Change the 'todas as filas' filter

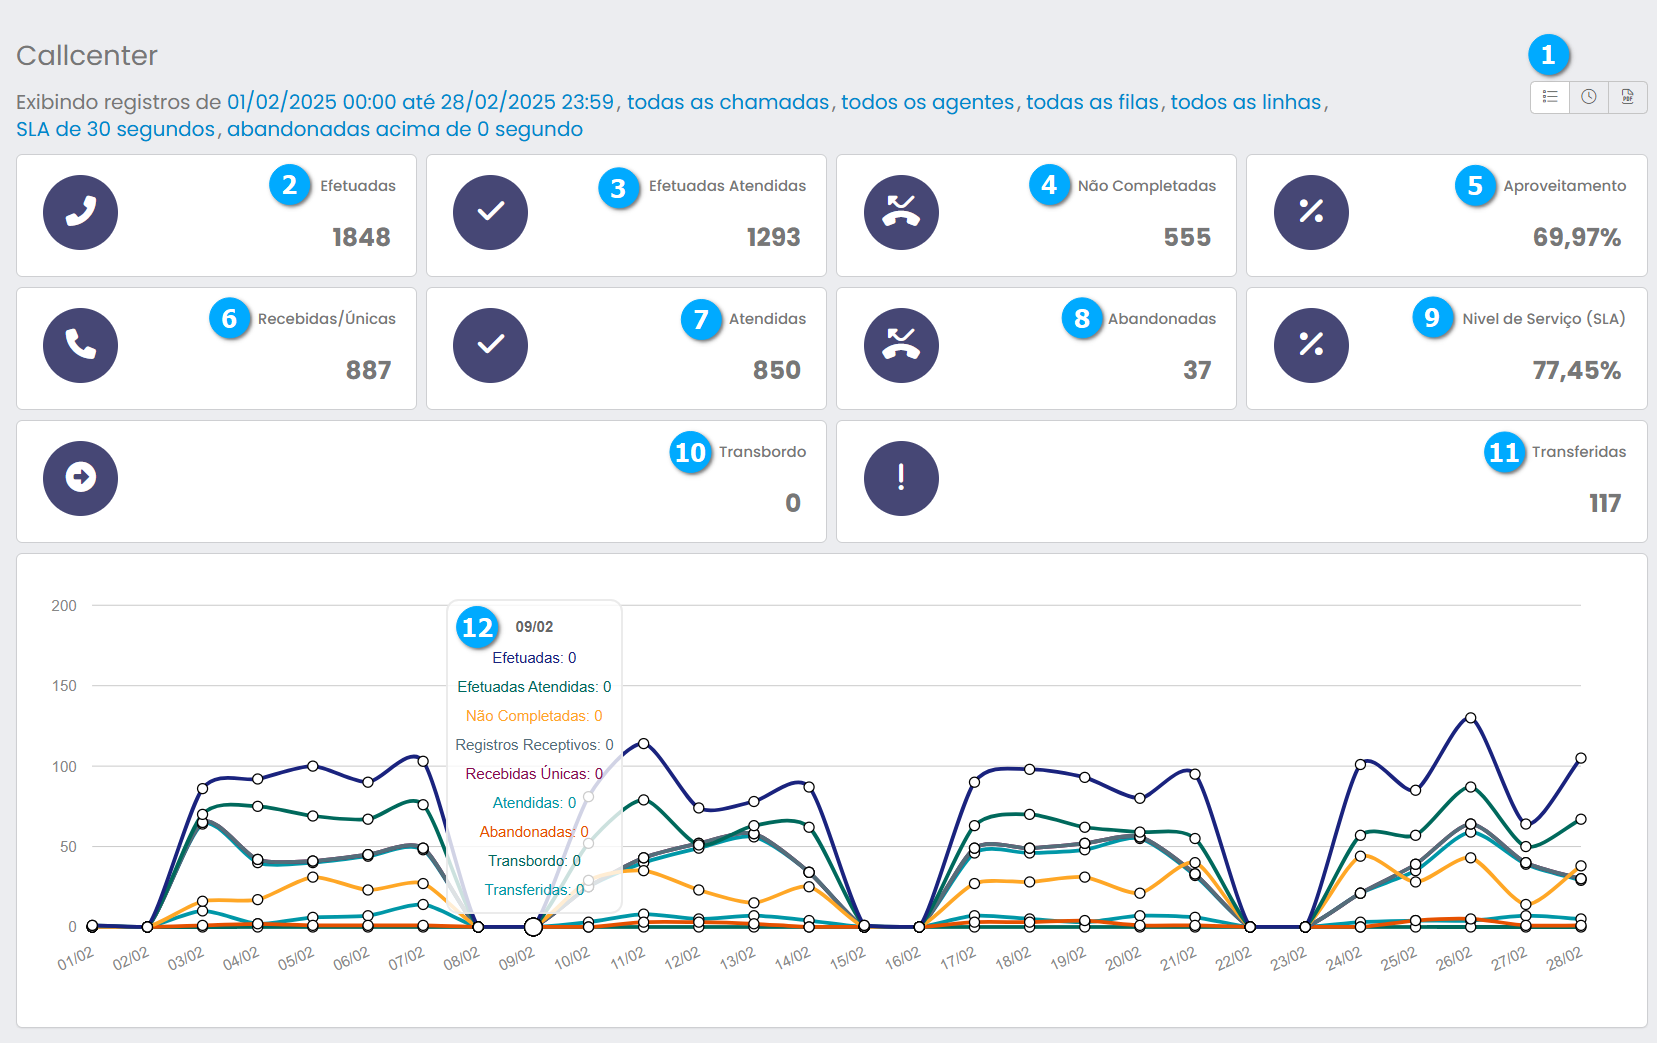click(1092, 102)
